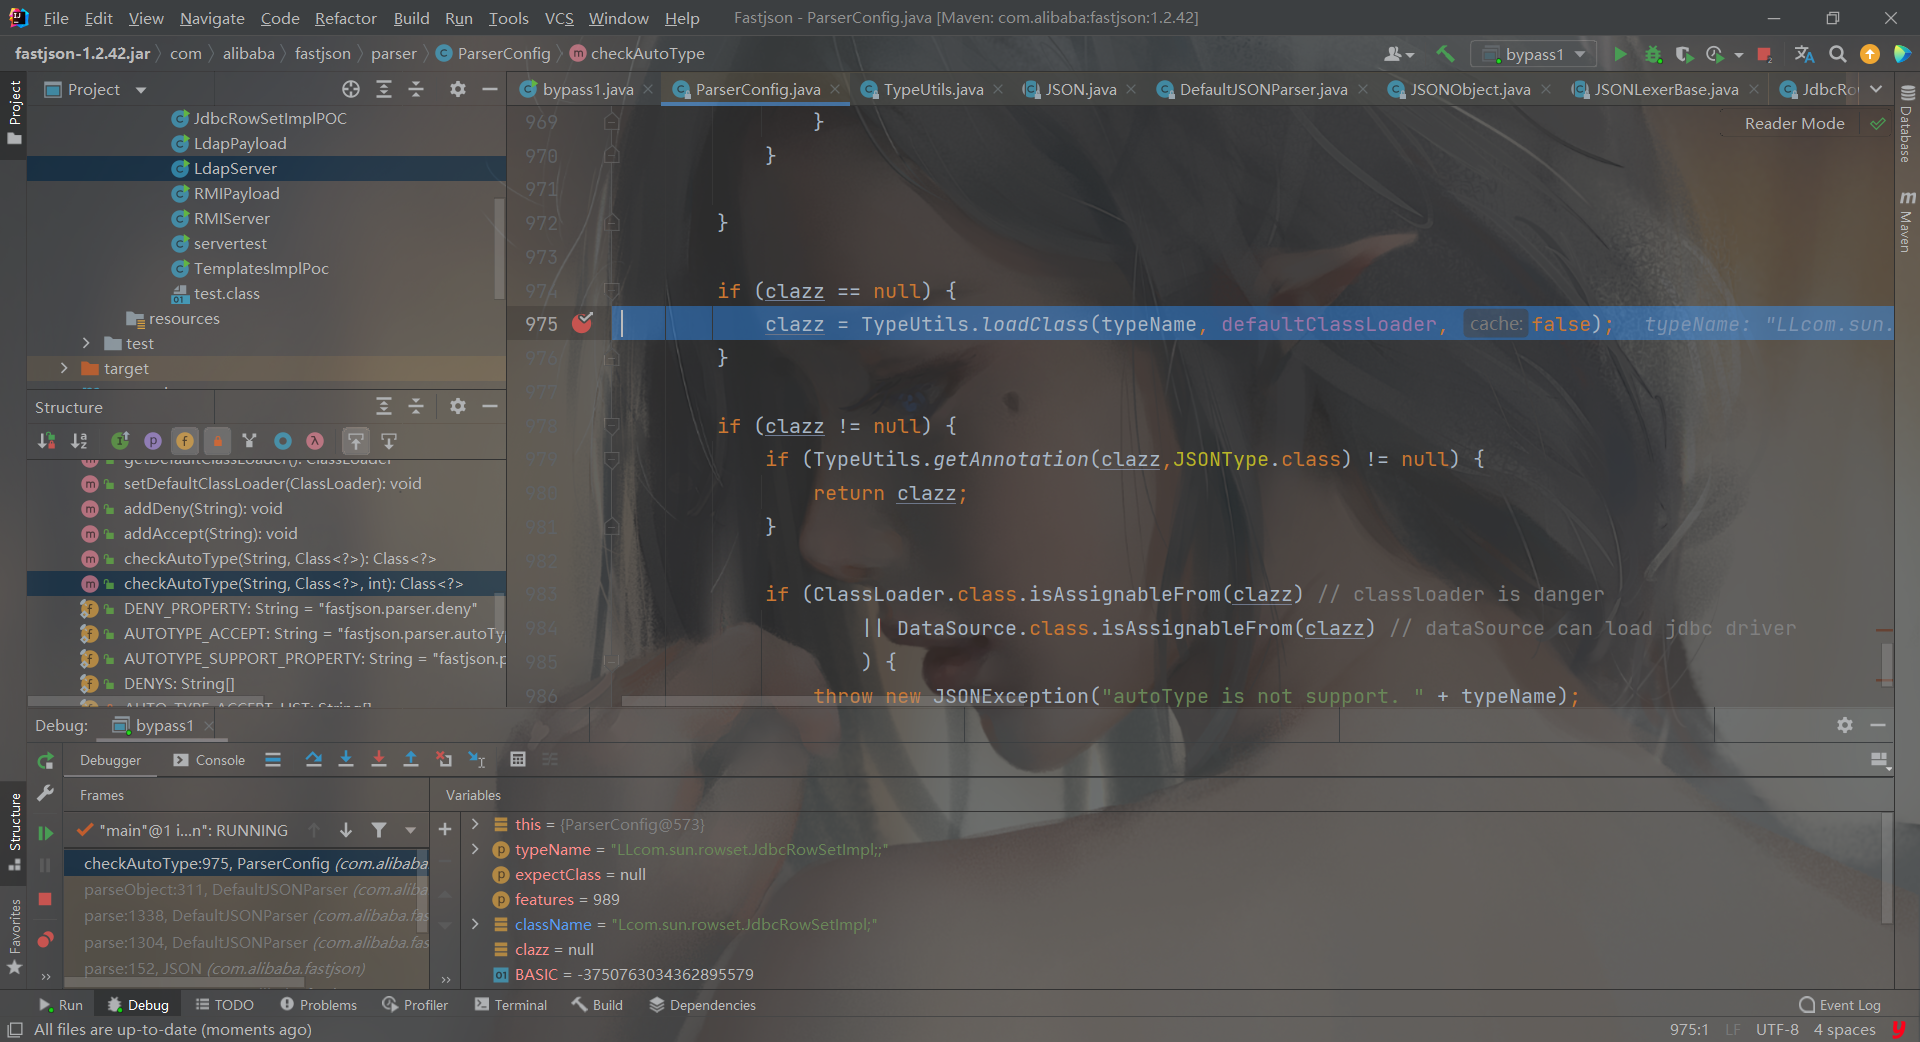
Task: Click Step Over in debugger toolbar
Action: click(314, 760)
